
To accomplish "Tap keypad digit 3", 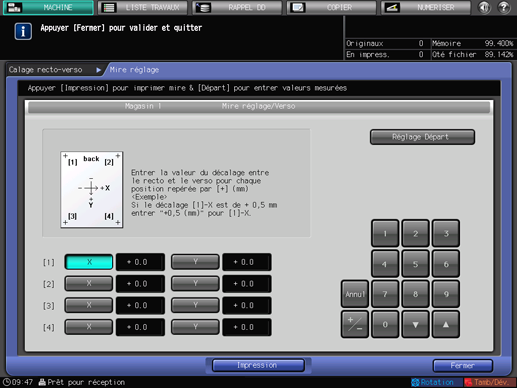I will point(446,233).
